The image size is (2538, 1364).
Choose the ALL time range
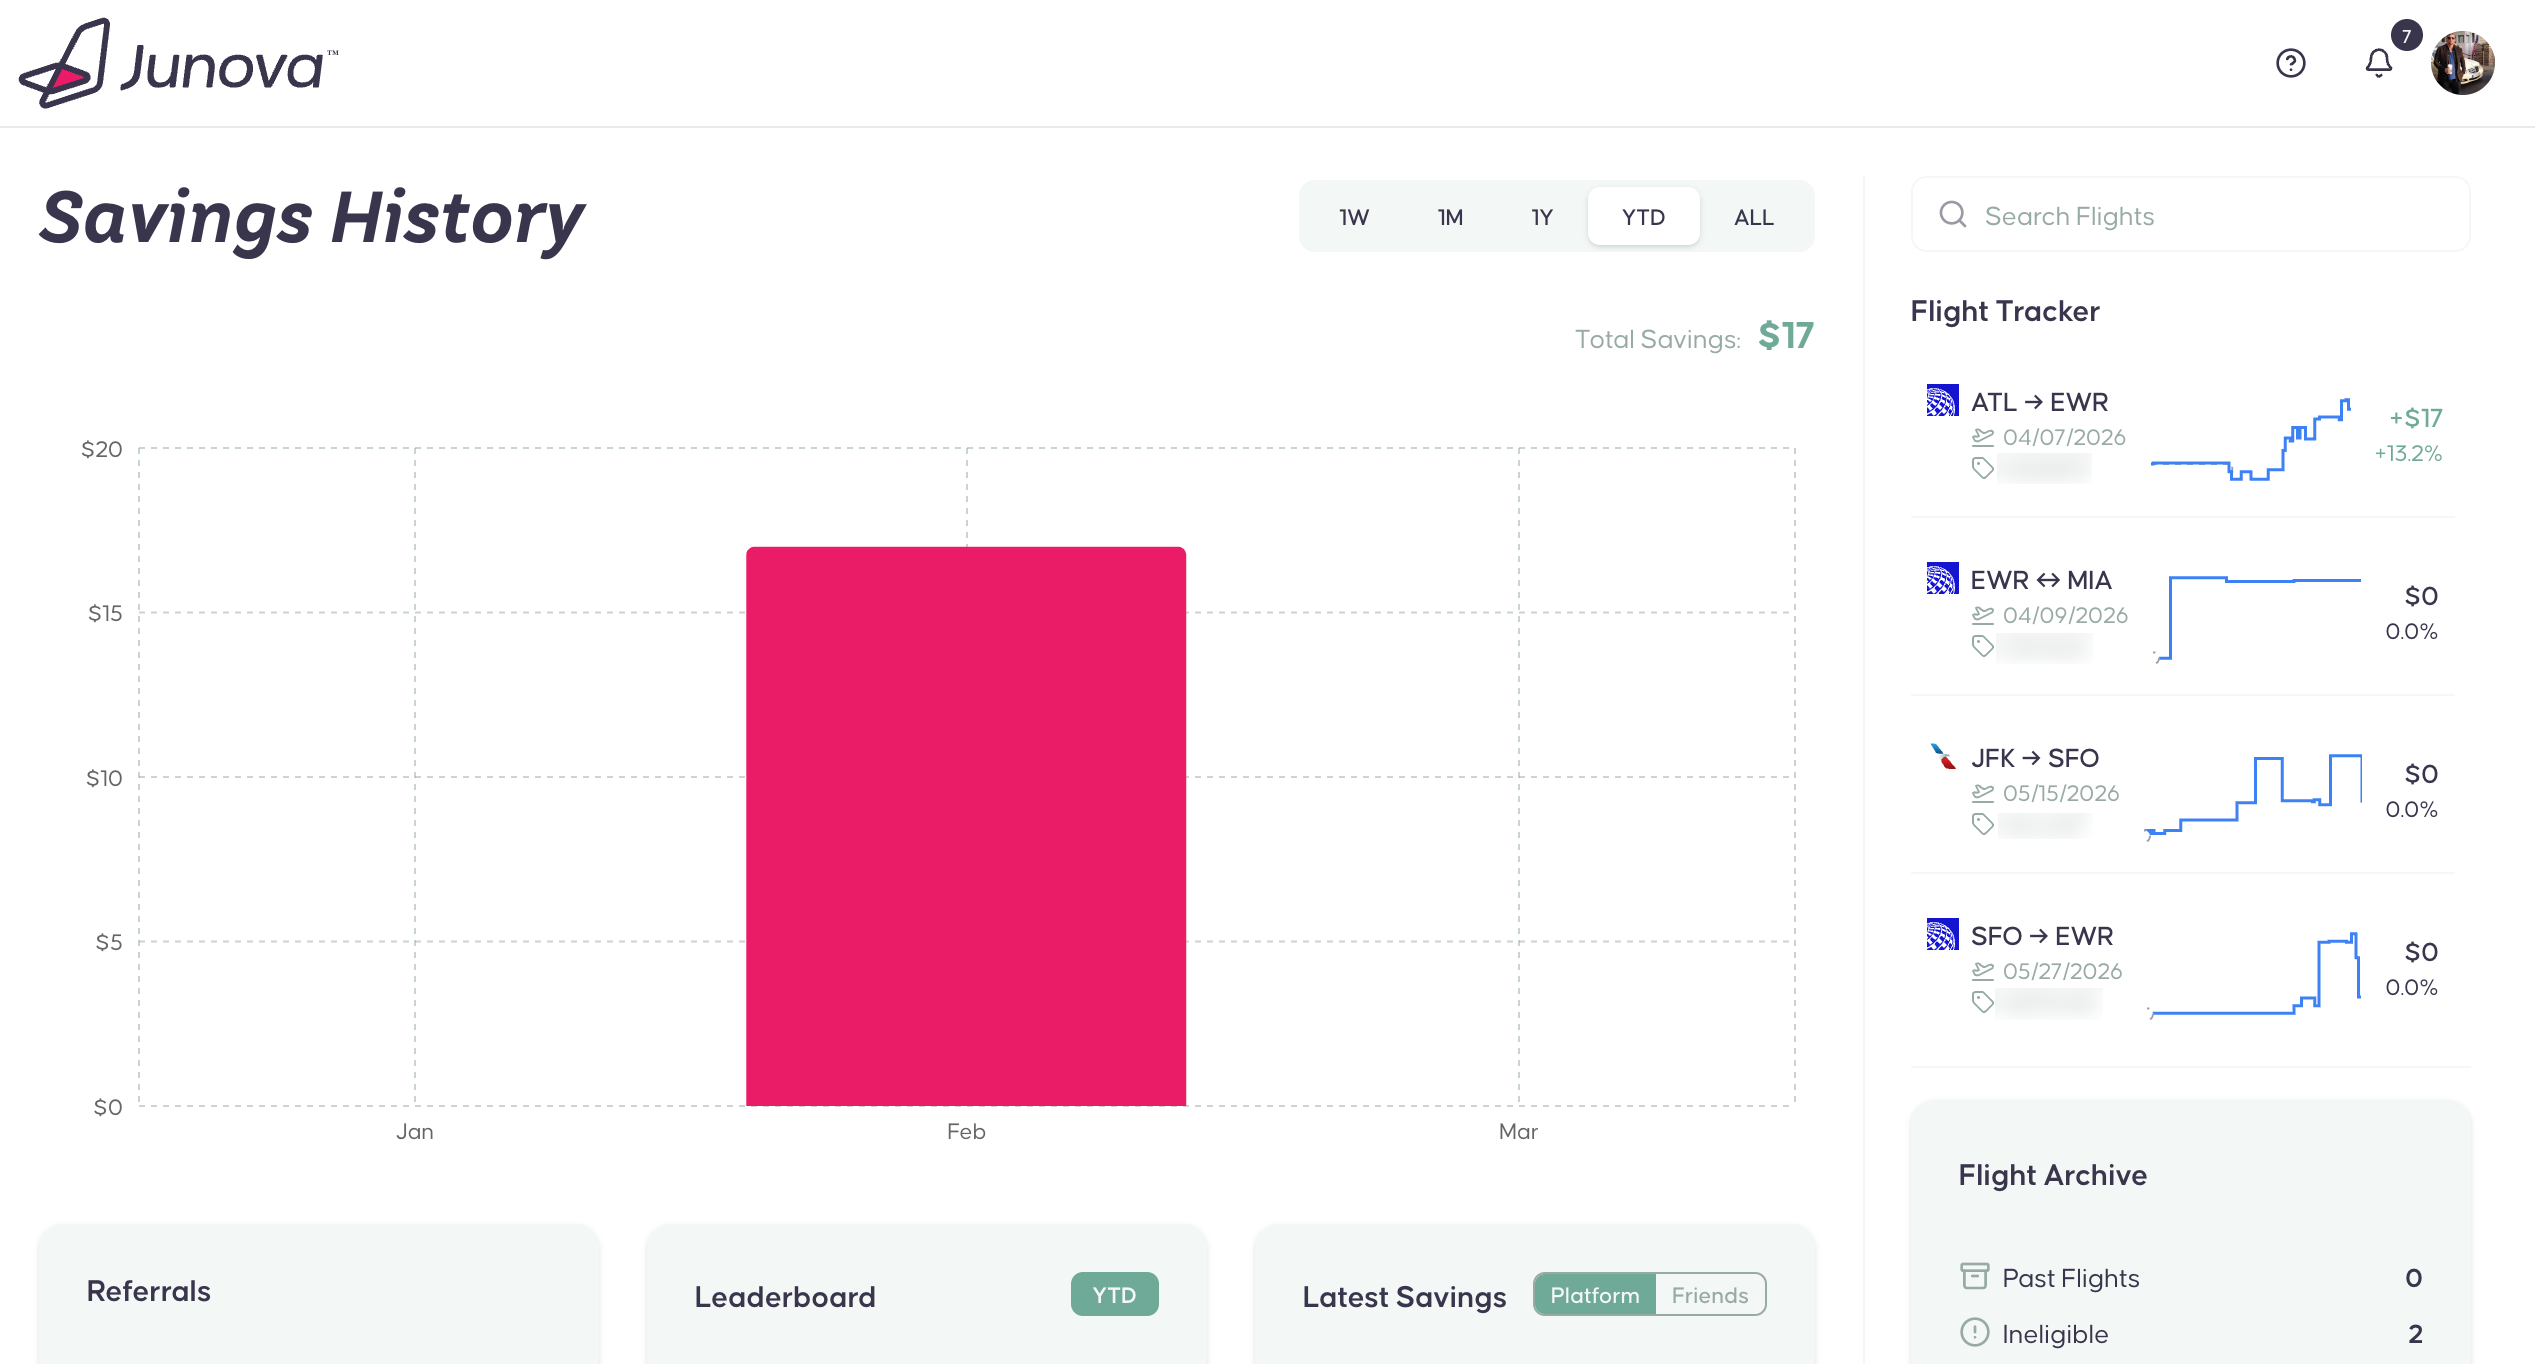coord(1753,217)
